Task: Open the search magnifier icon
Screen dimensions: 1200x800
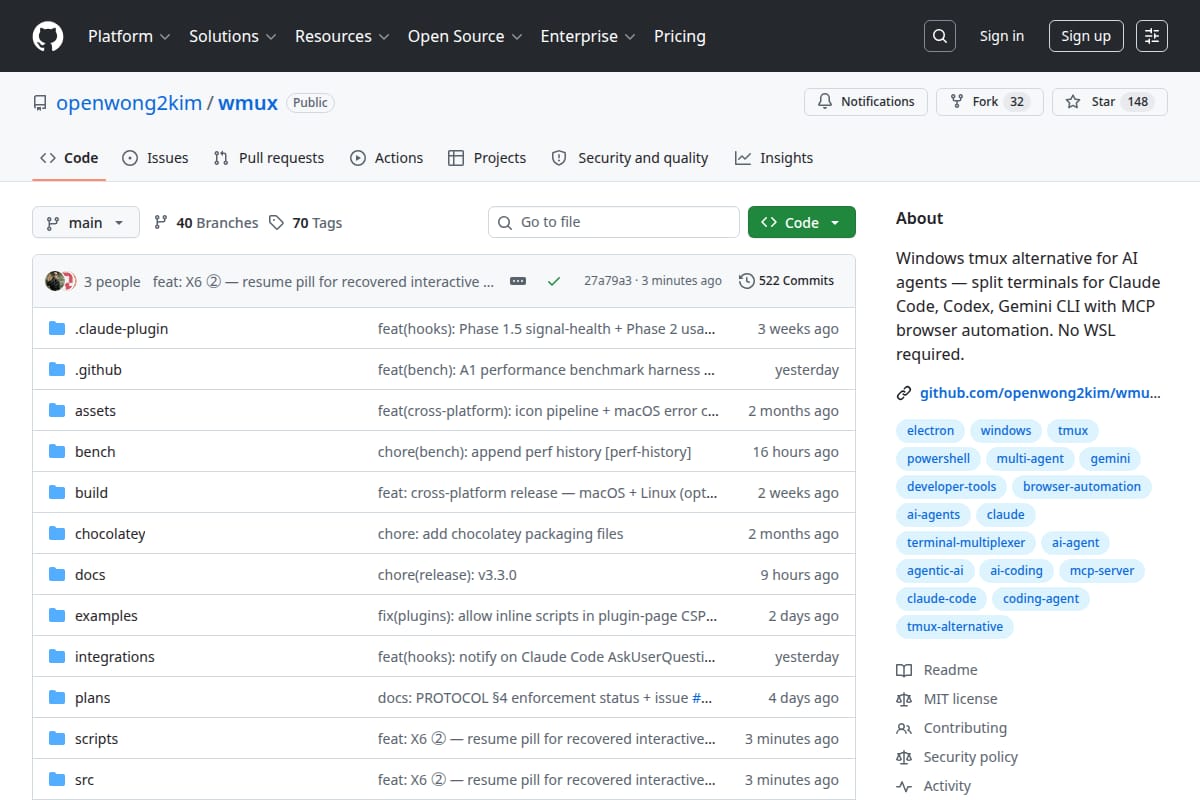Action: [x=939, y=36]
